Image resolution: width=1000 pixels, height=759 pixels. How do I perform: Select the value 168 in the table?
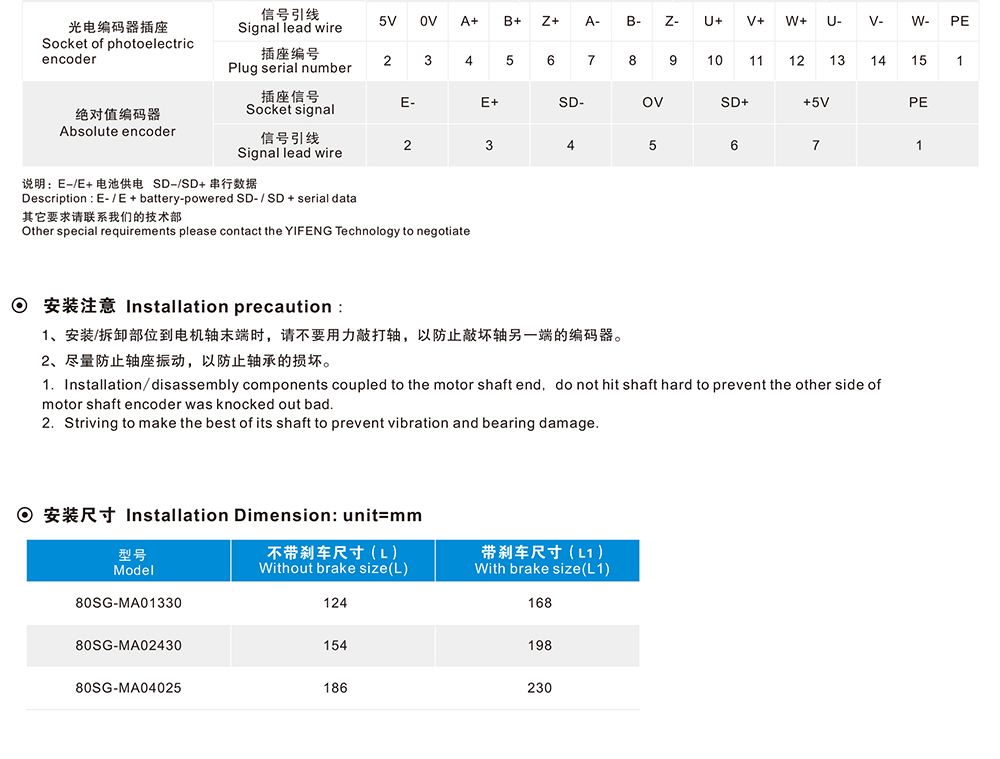pos(540,603)
